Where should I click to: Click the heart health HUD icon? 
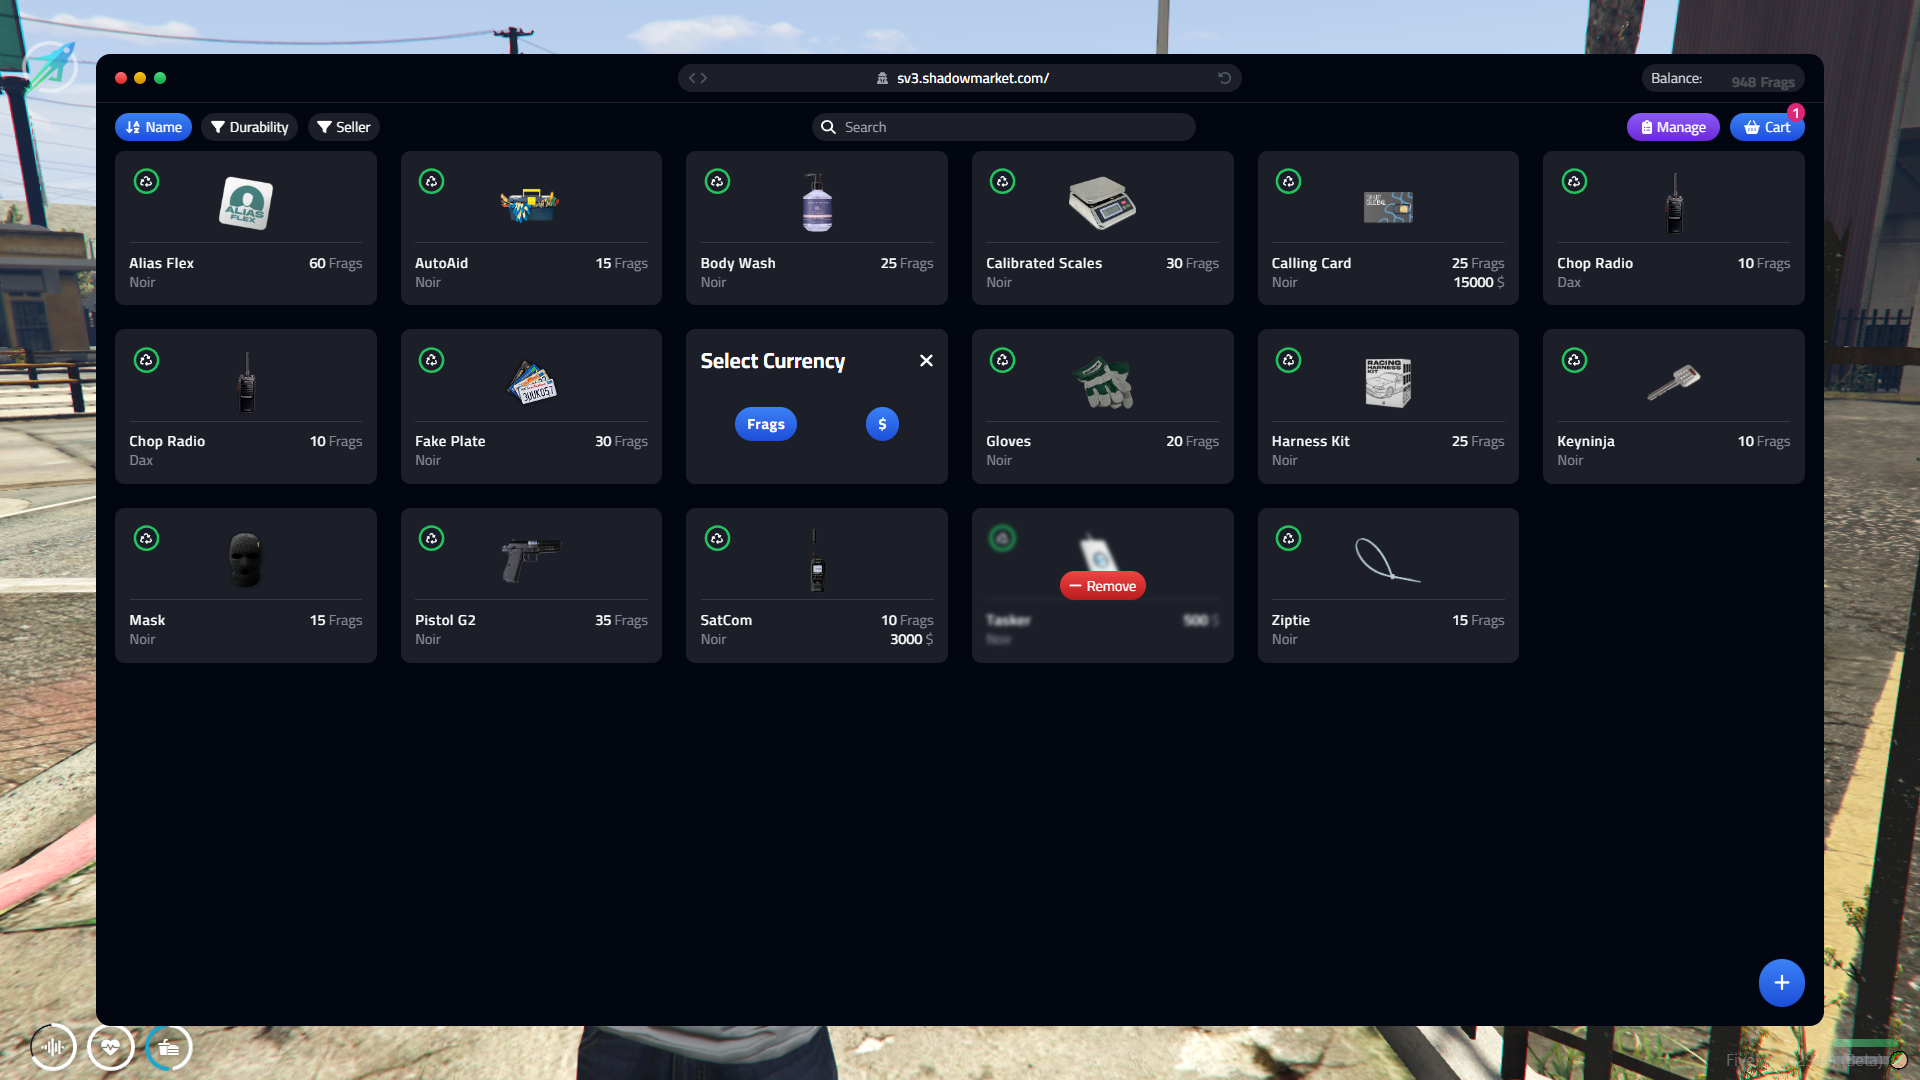pos(111,1048)
